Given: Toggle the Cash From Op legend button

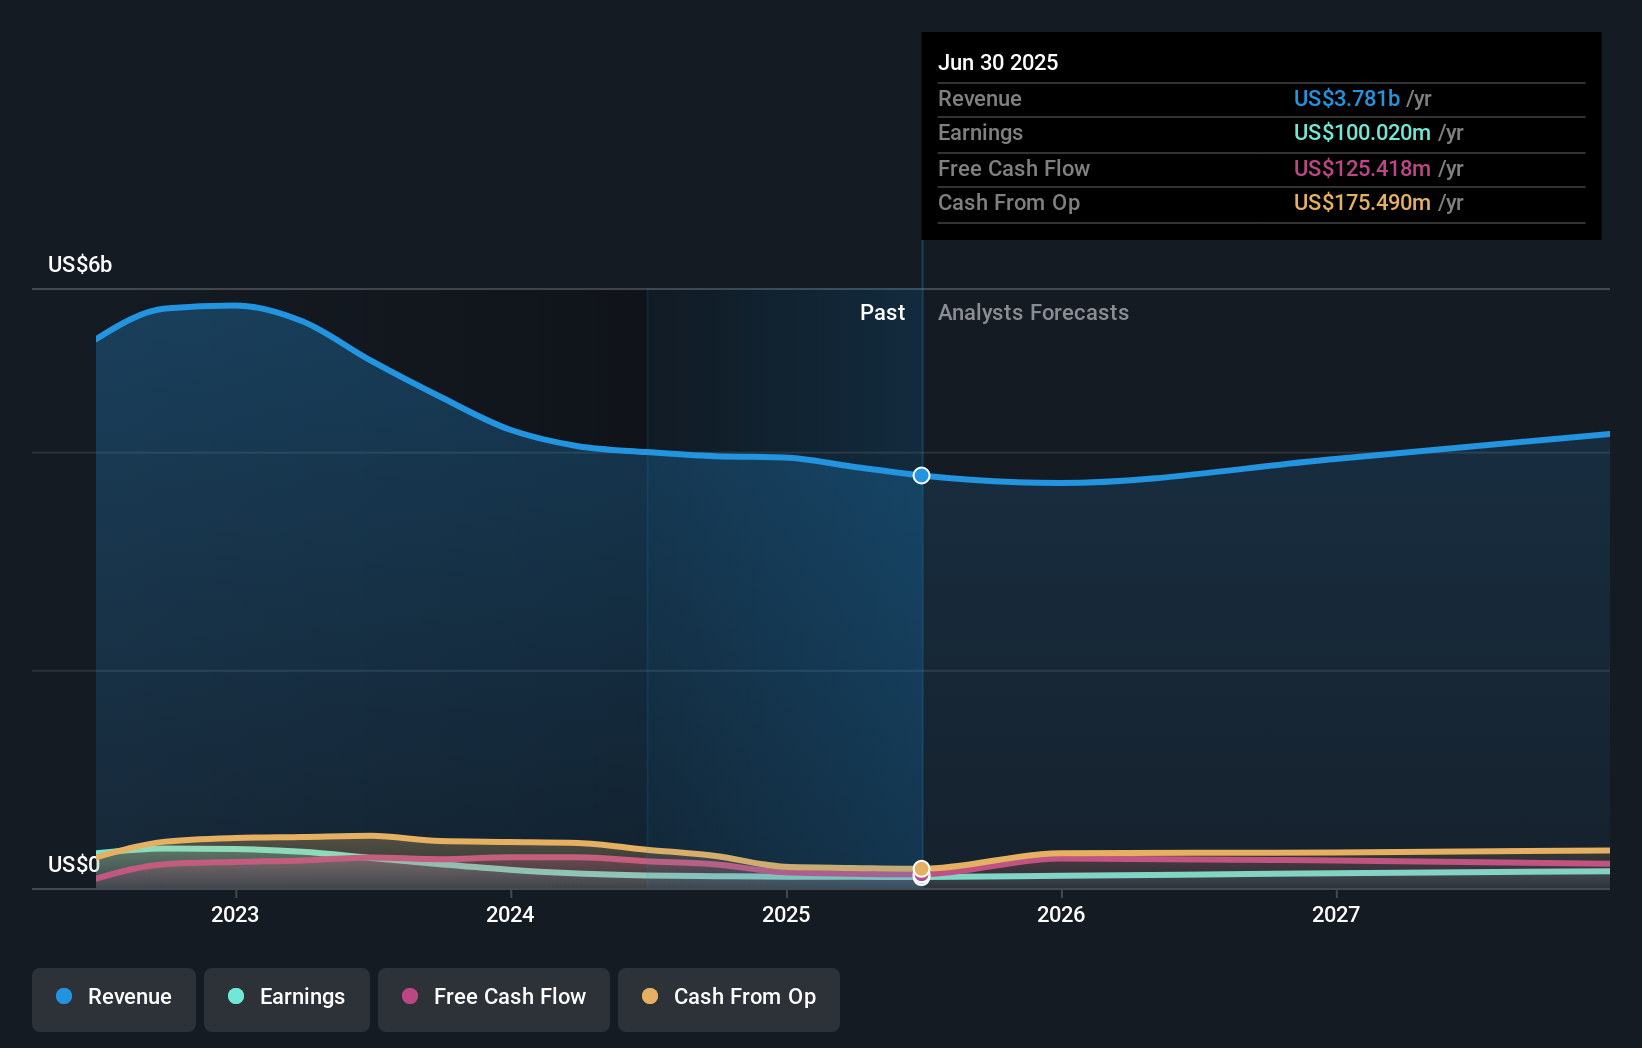Looking at the screenshot, I should [729, 999].
